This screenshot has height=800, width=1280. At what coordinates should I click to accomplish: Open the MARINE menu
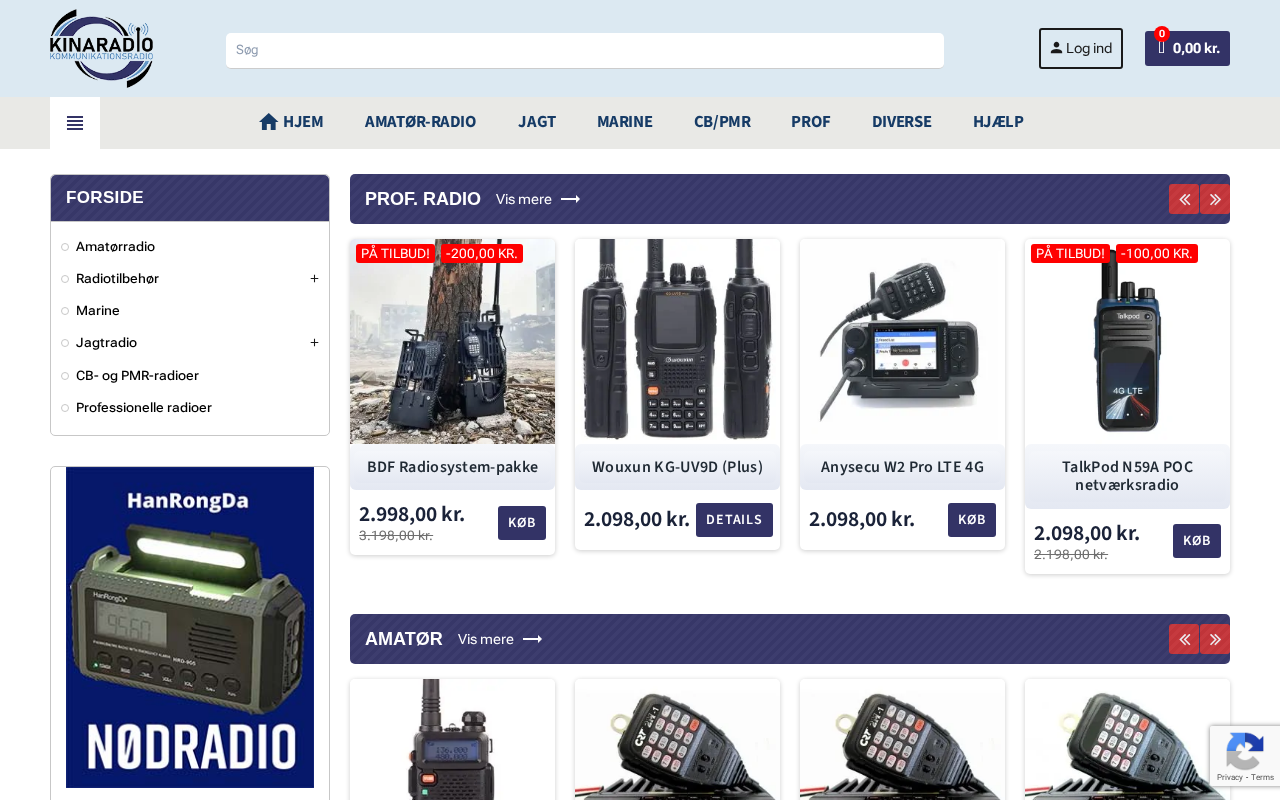coord(625,122)
